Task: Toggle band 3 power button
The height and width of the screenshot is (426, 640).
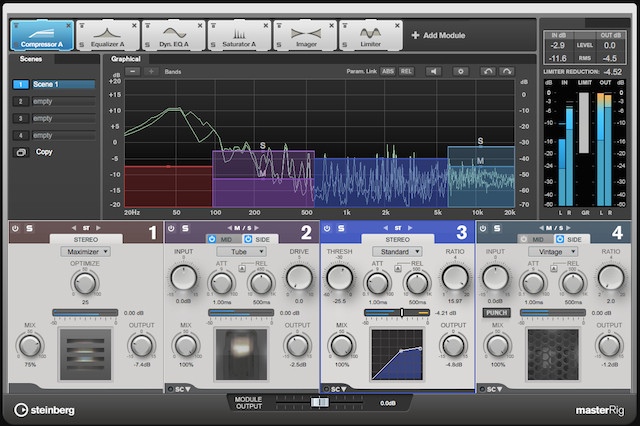Action: coord(327,229)
